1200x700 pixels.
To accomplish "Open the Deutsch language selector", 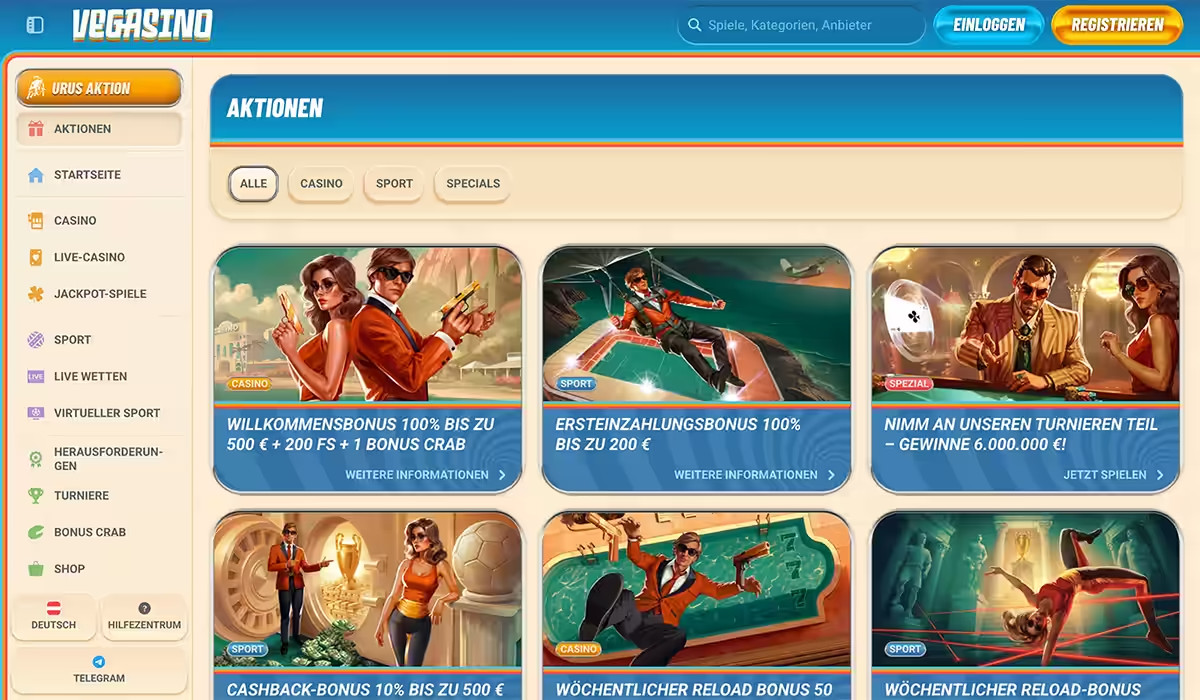I will 54,616.
